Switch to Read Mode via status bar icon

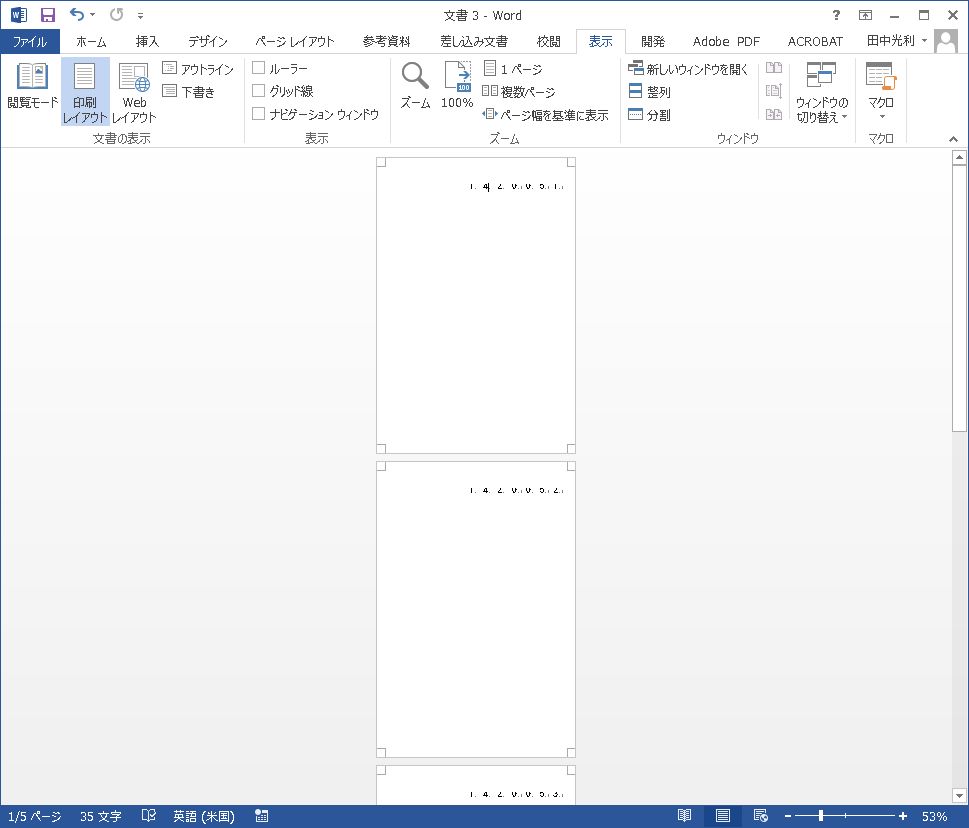(x=684, y=816)
